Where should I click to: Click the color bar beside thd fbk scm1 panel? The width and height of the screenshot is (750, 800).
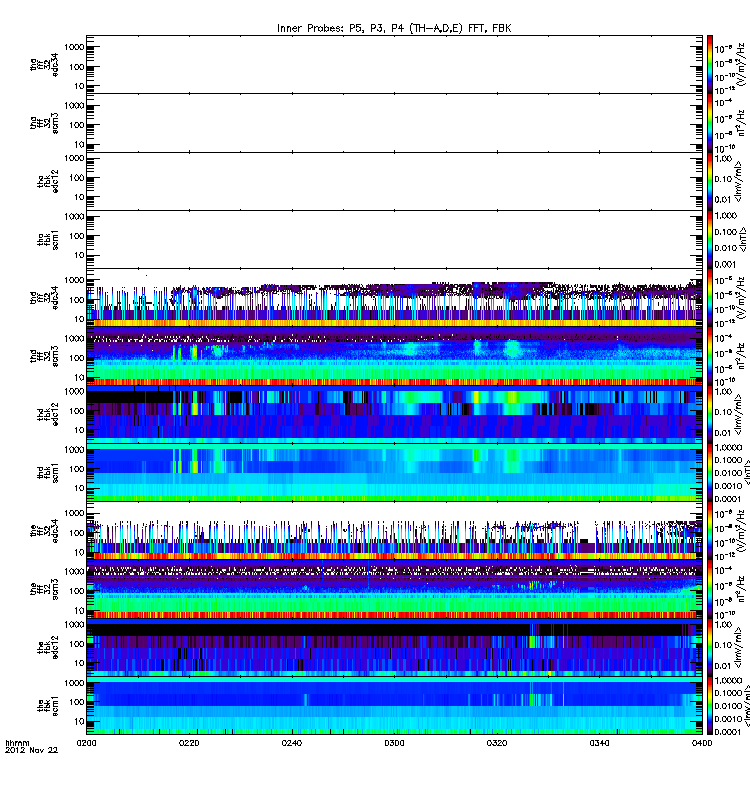coord(709,472)
